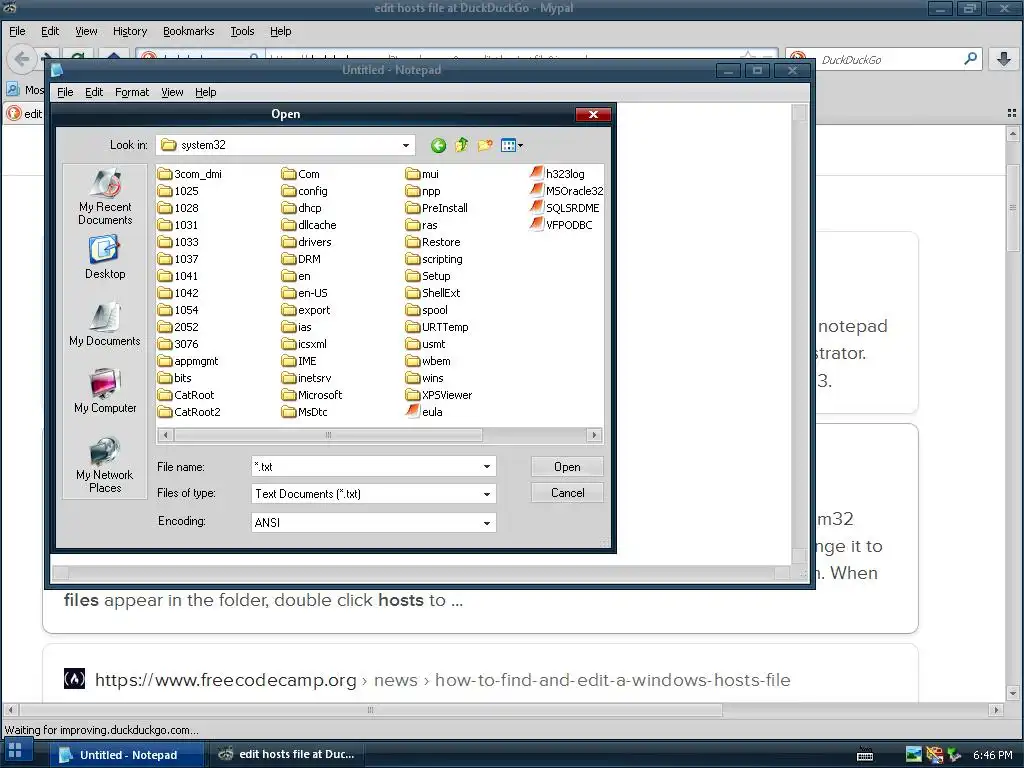Select the config folder
Image resolution: width=1024 pixels, height=768 pixels.
pyautogui.click(x=304, y=191)
